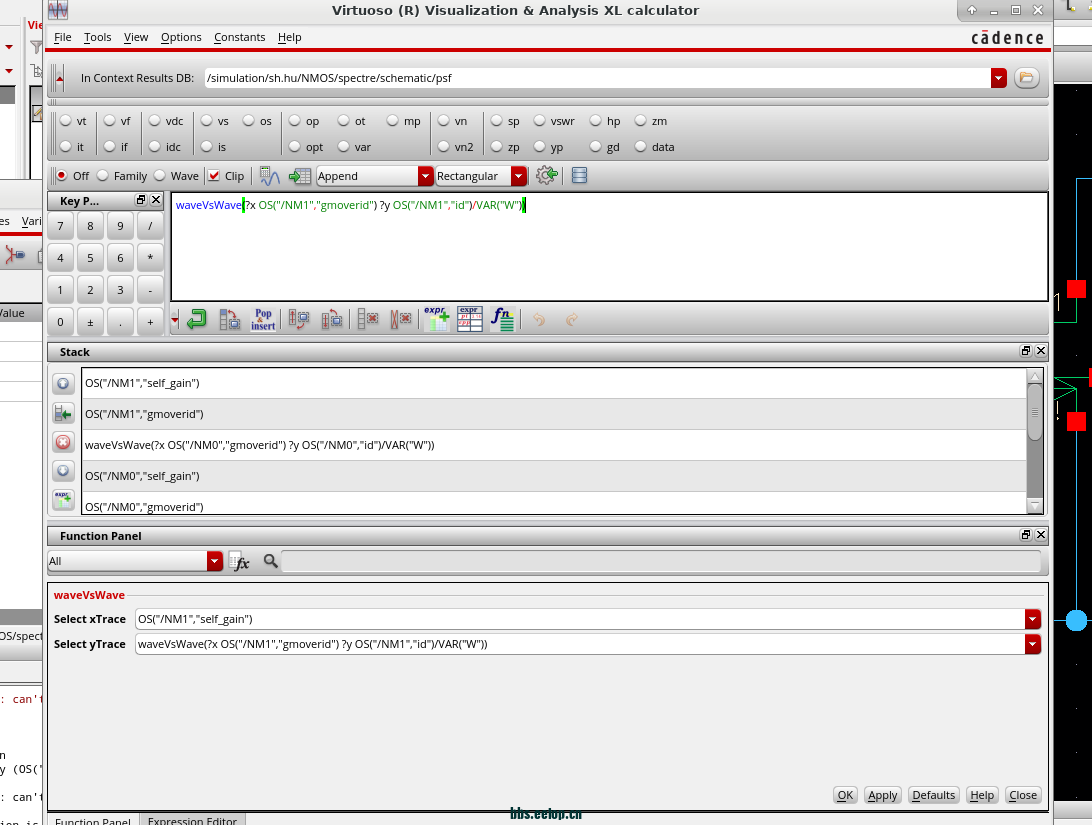This screenshot has width=1092, height=825.
Task: Click the Stack panel's fourth side icon
Action: click(63, 471)
